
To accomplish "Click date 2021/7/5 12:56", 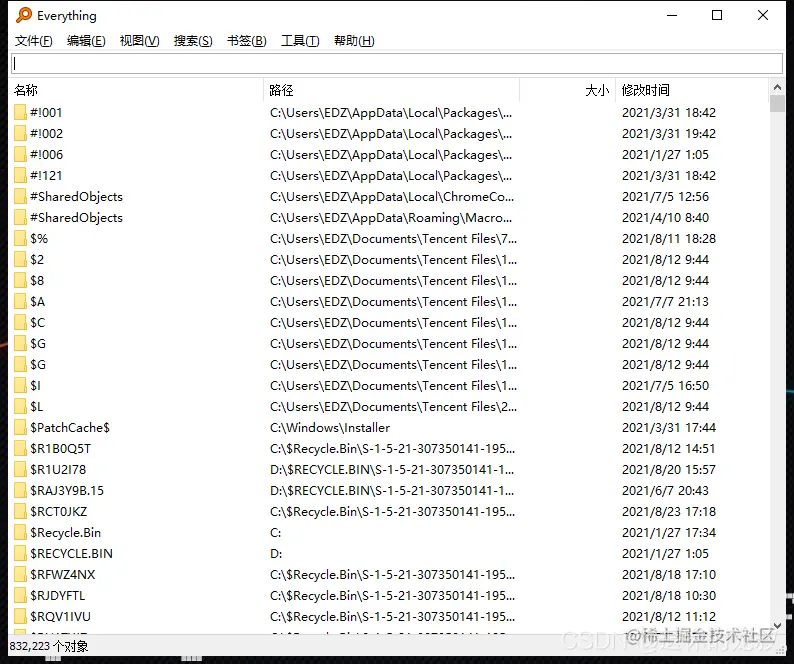I will pos(665,197).
